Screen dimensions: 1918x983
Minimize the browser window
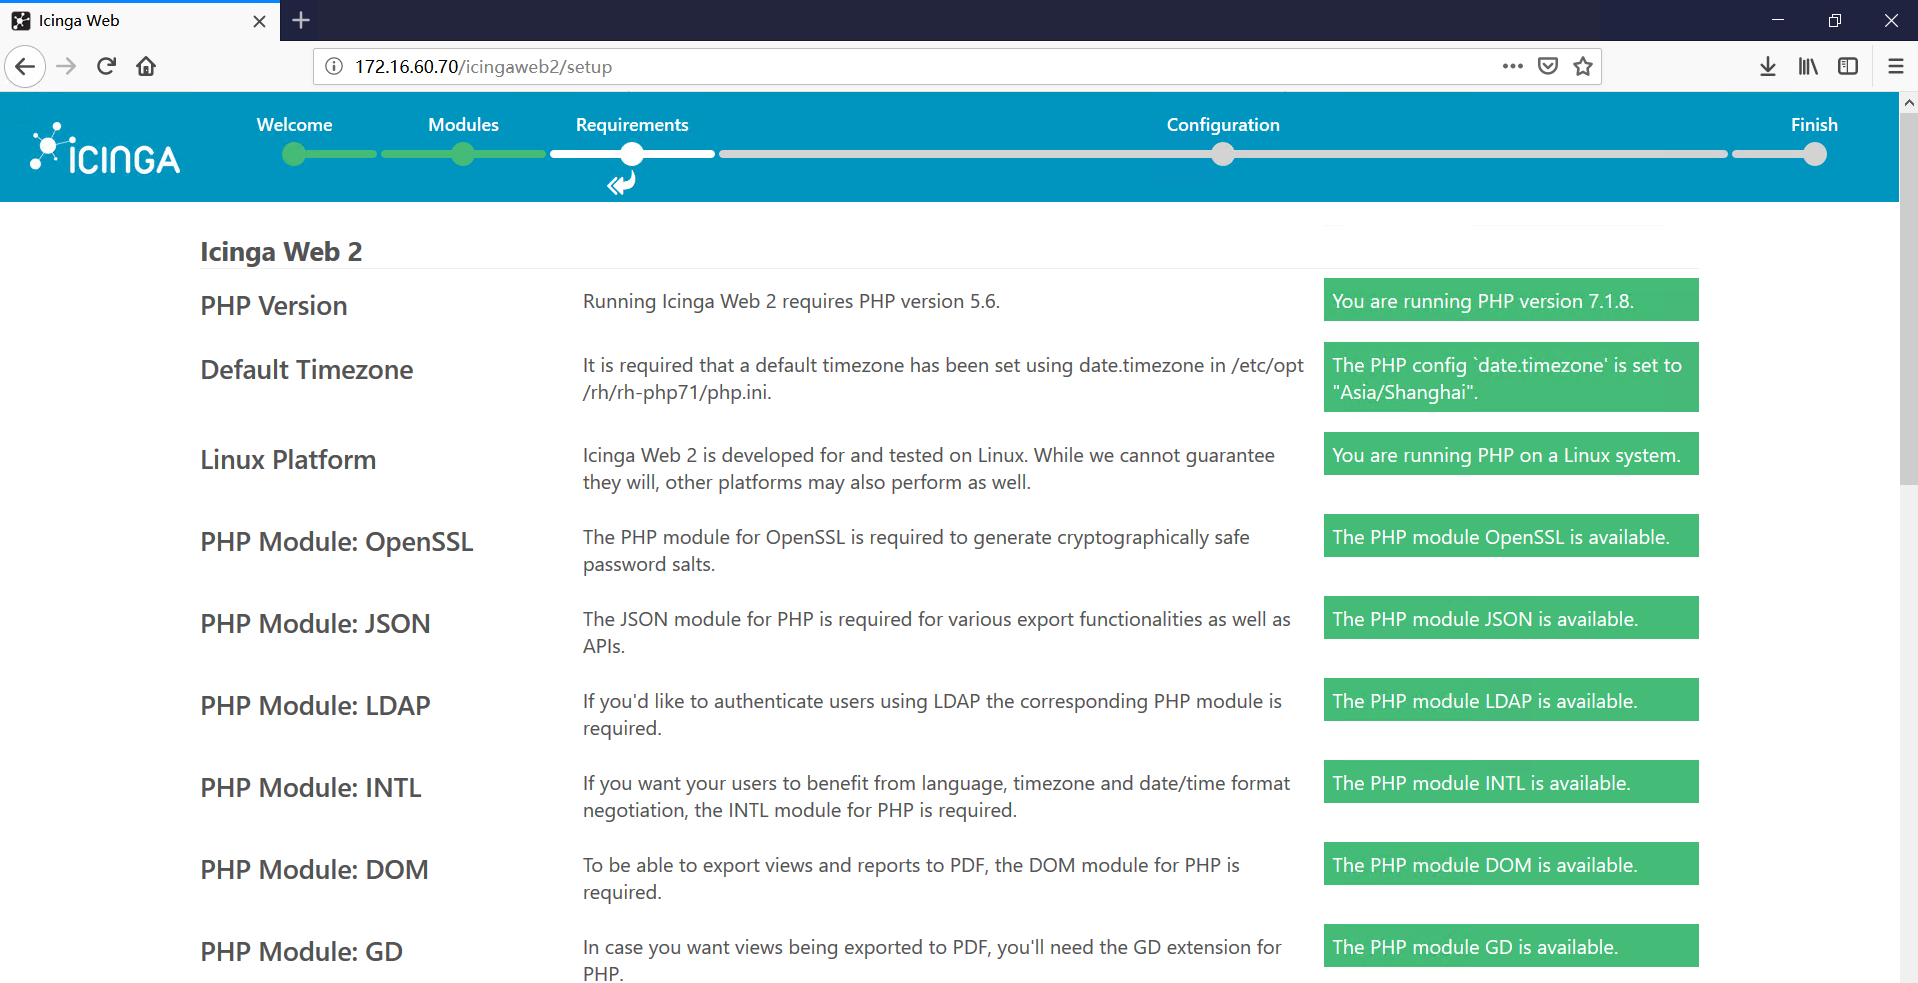(1777, 20)
